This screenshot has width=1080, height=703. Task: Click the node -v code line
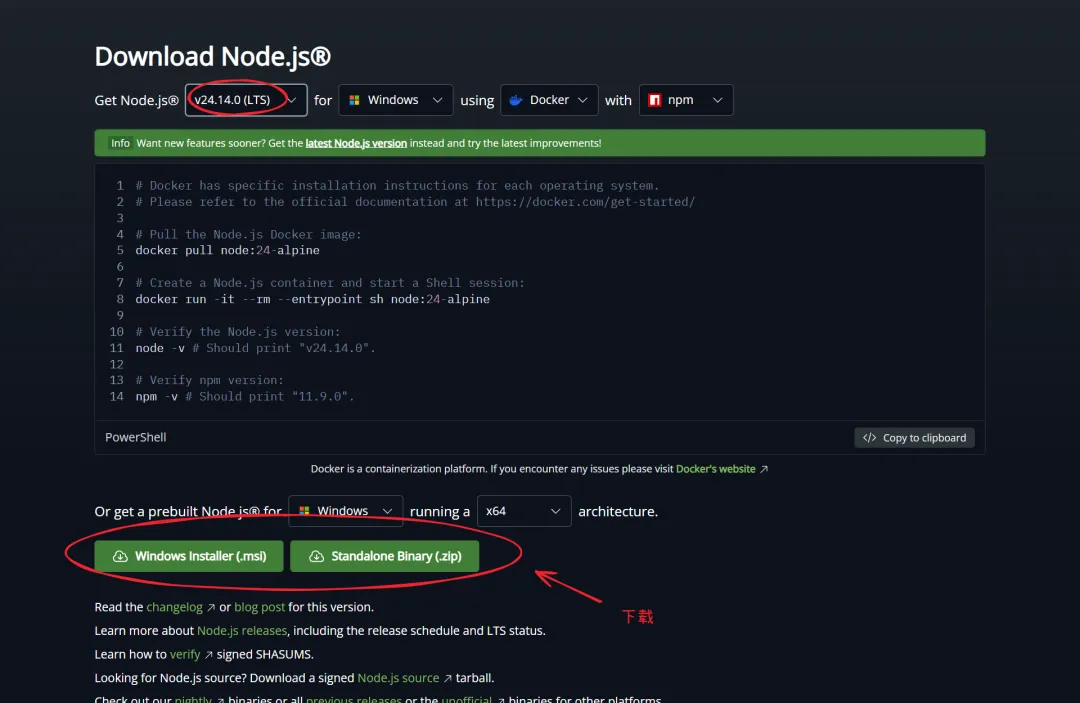tap(256, 348)
